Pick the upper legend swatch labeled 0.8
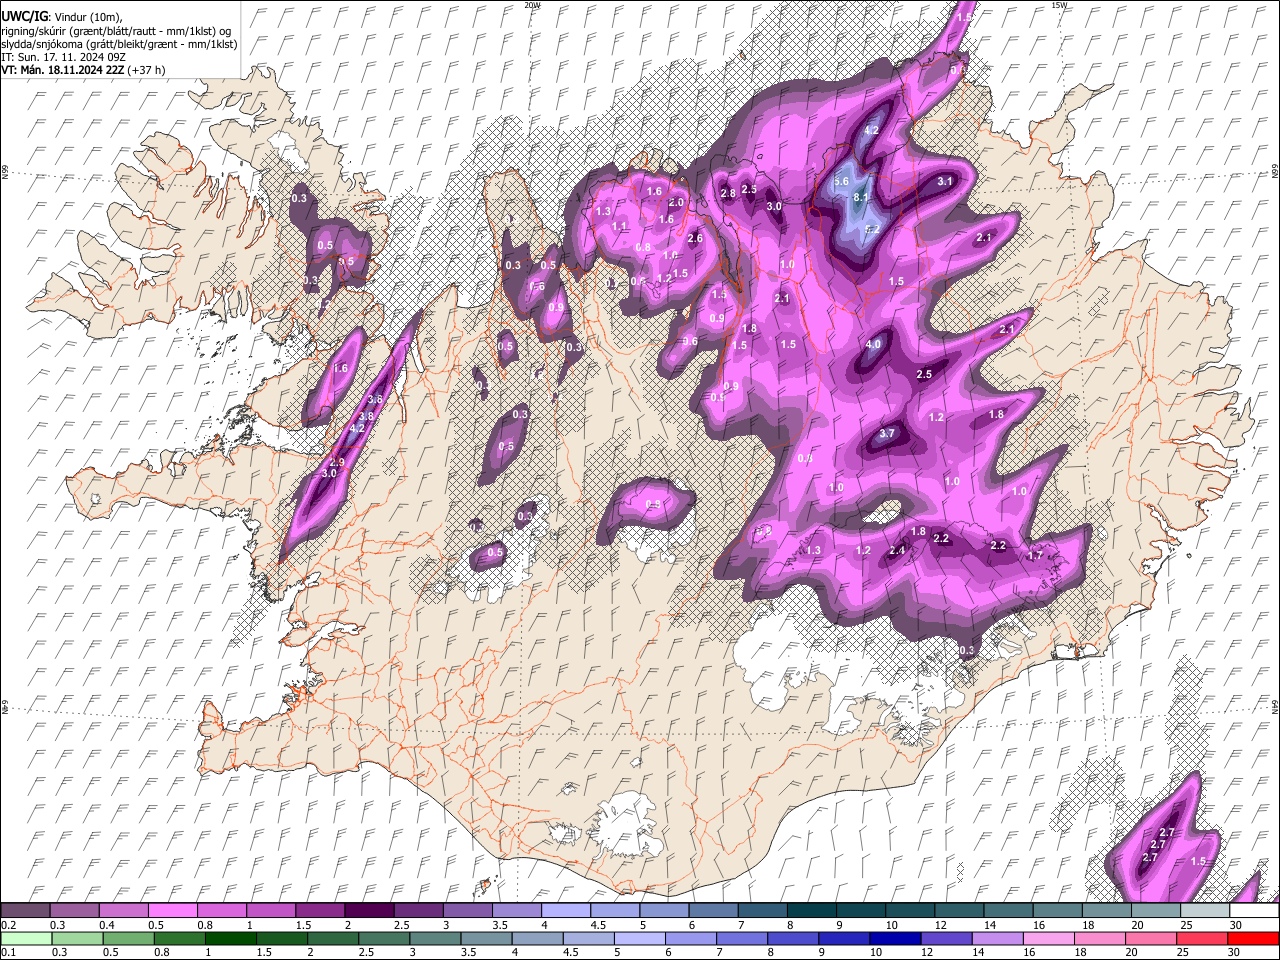The height and width of the screenshot is (960, 1280). pyautogui.click(x=221, y=911)
